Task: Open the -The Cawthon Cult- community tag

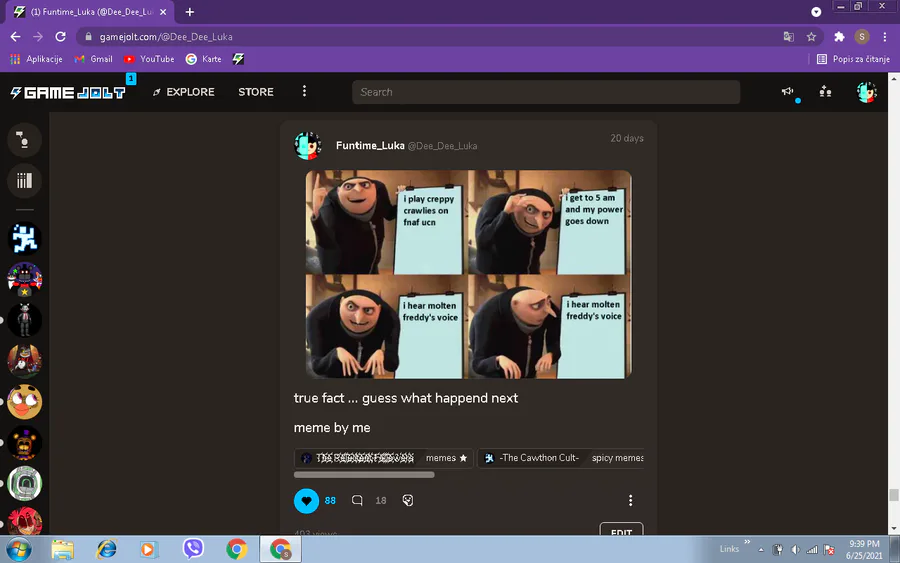Action: [561, 458]
